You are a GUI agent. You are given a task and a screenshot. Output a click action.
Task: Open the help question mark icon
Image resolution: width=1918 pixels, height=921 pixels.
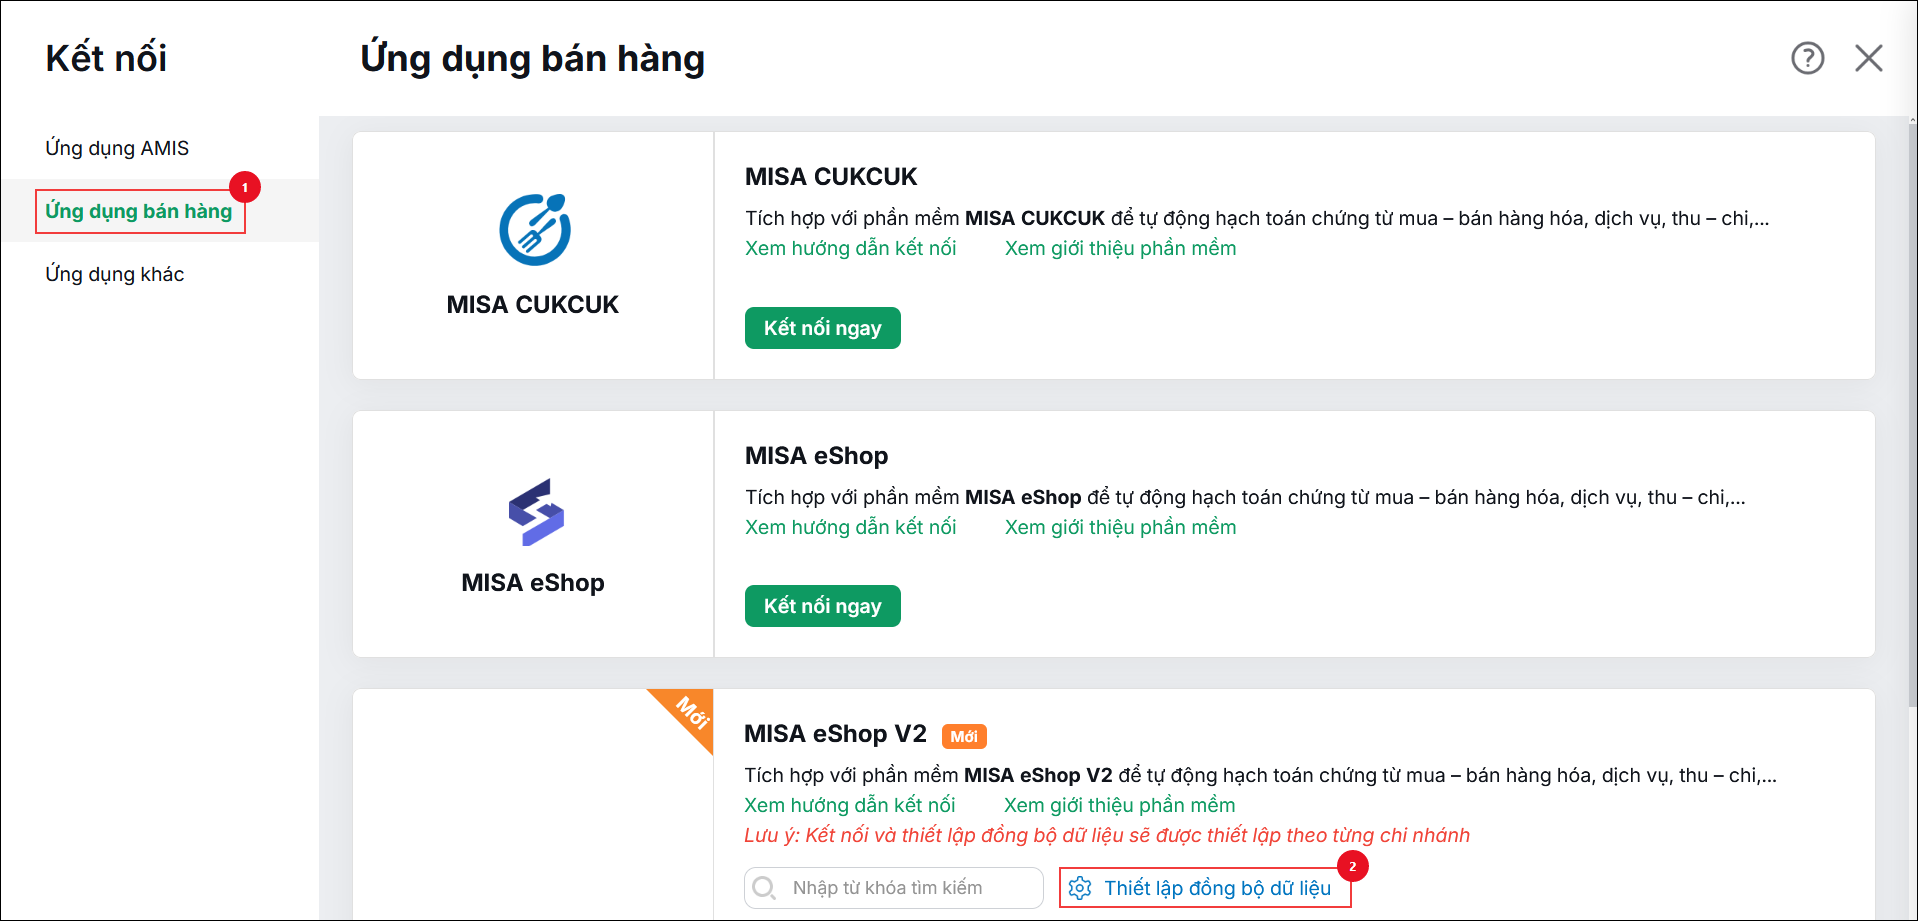(1807, 58)
